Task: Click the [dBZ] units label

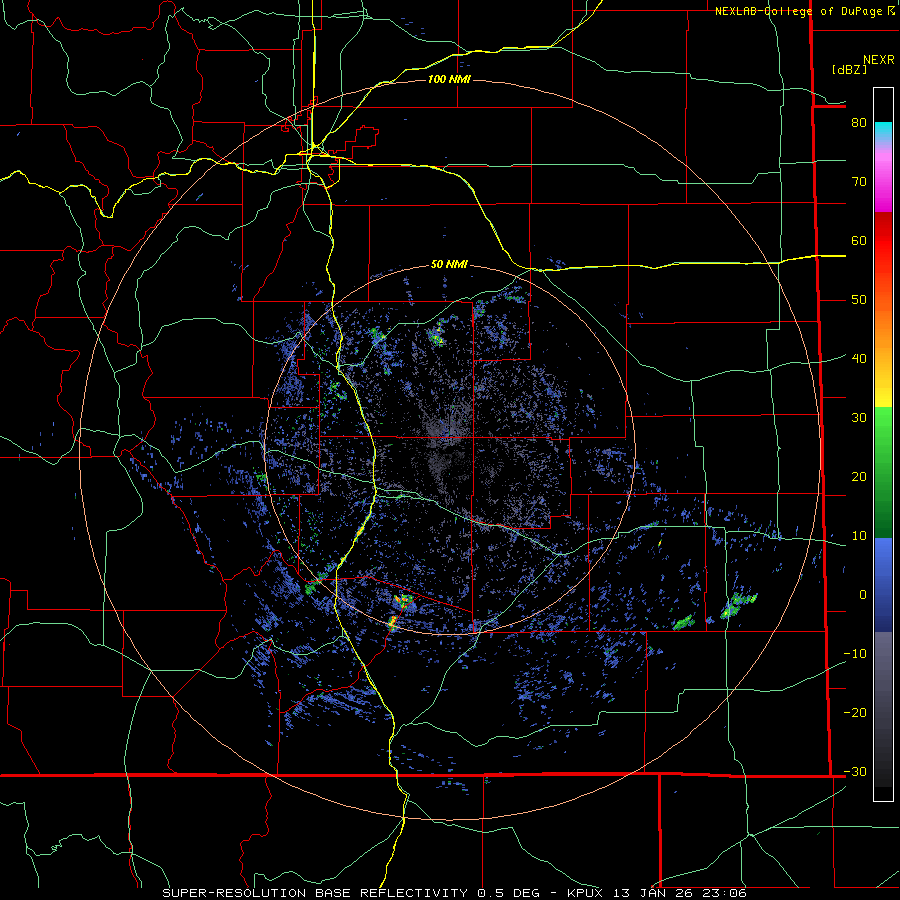Action: 849,69
